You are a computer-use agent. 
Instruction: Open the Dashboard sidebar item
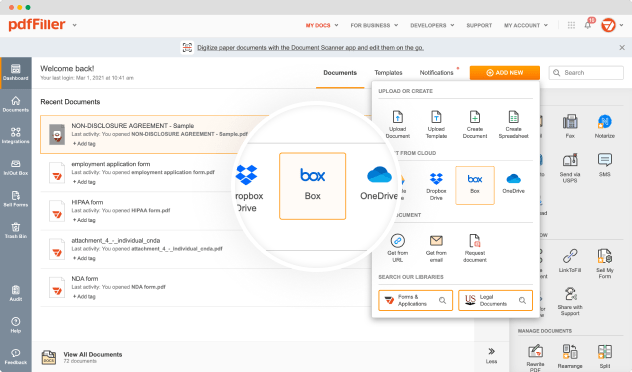(16, 73)
